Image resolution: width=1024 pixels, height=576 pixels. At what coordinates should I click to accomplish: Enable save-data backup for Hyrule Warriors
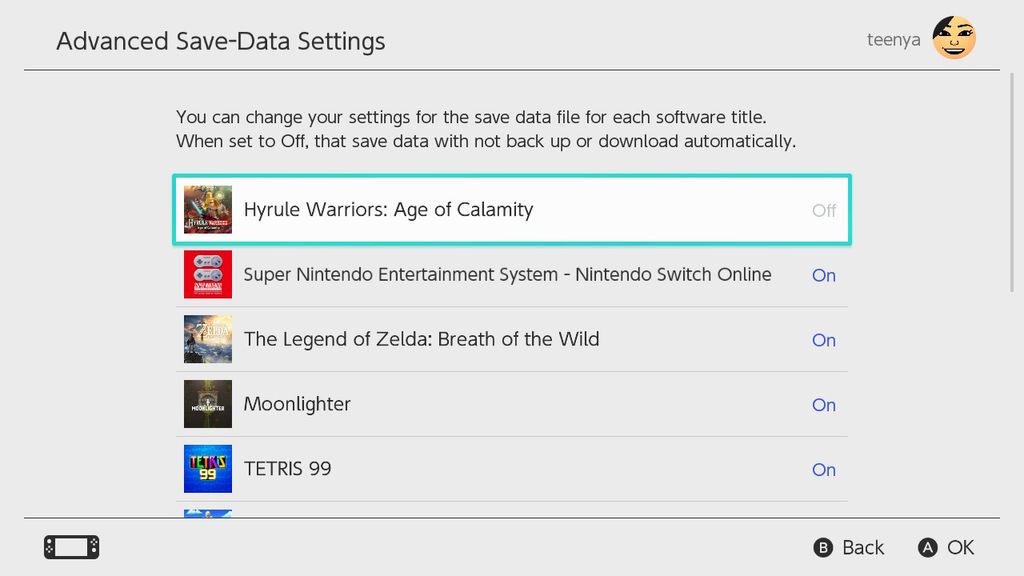tap(823, 211)
